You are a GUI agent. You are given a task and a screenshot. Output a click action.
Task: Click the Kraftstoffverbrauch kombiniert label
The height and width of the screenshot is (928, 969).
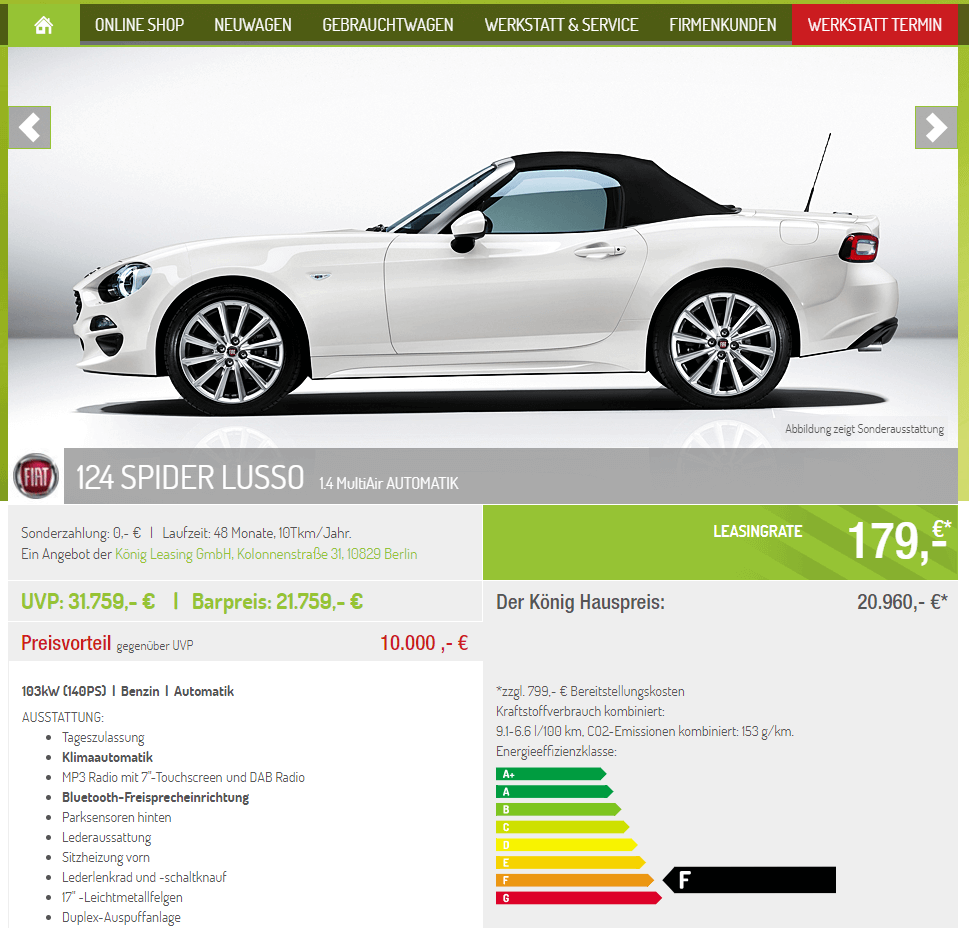pos(580,711)
